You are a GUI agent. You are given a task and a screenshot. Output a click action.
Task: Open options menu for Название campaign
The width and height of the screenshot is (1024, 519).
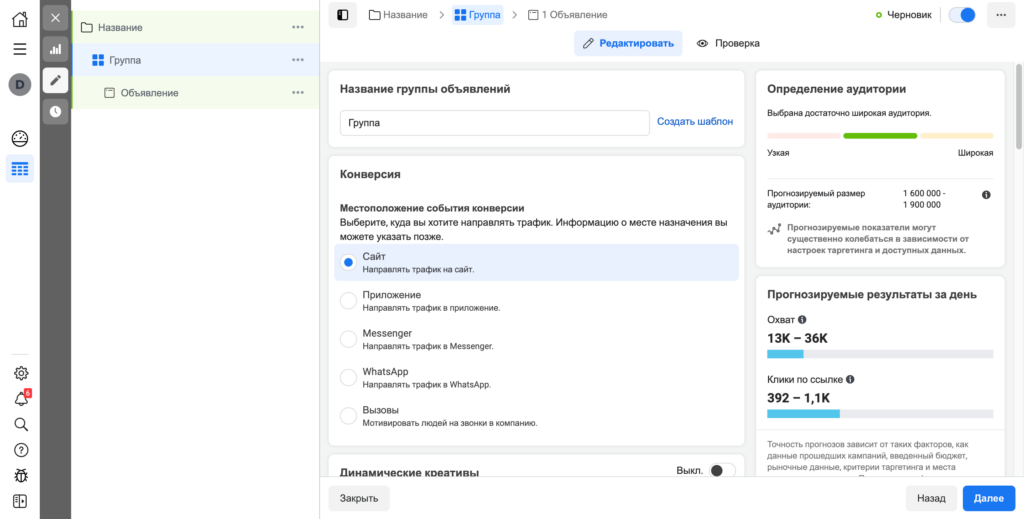coord(297,27)
